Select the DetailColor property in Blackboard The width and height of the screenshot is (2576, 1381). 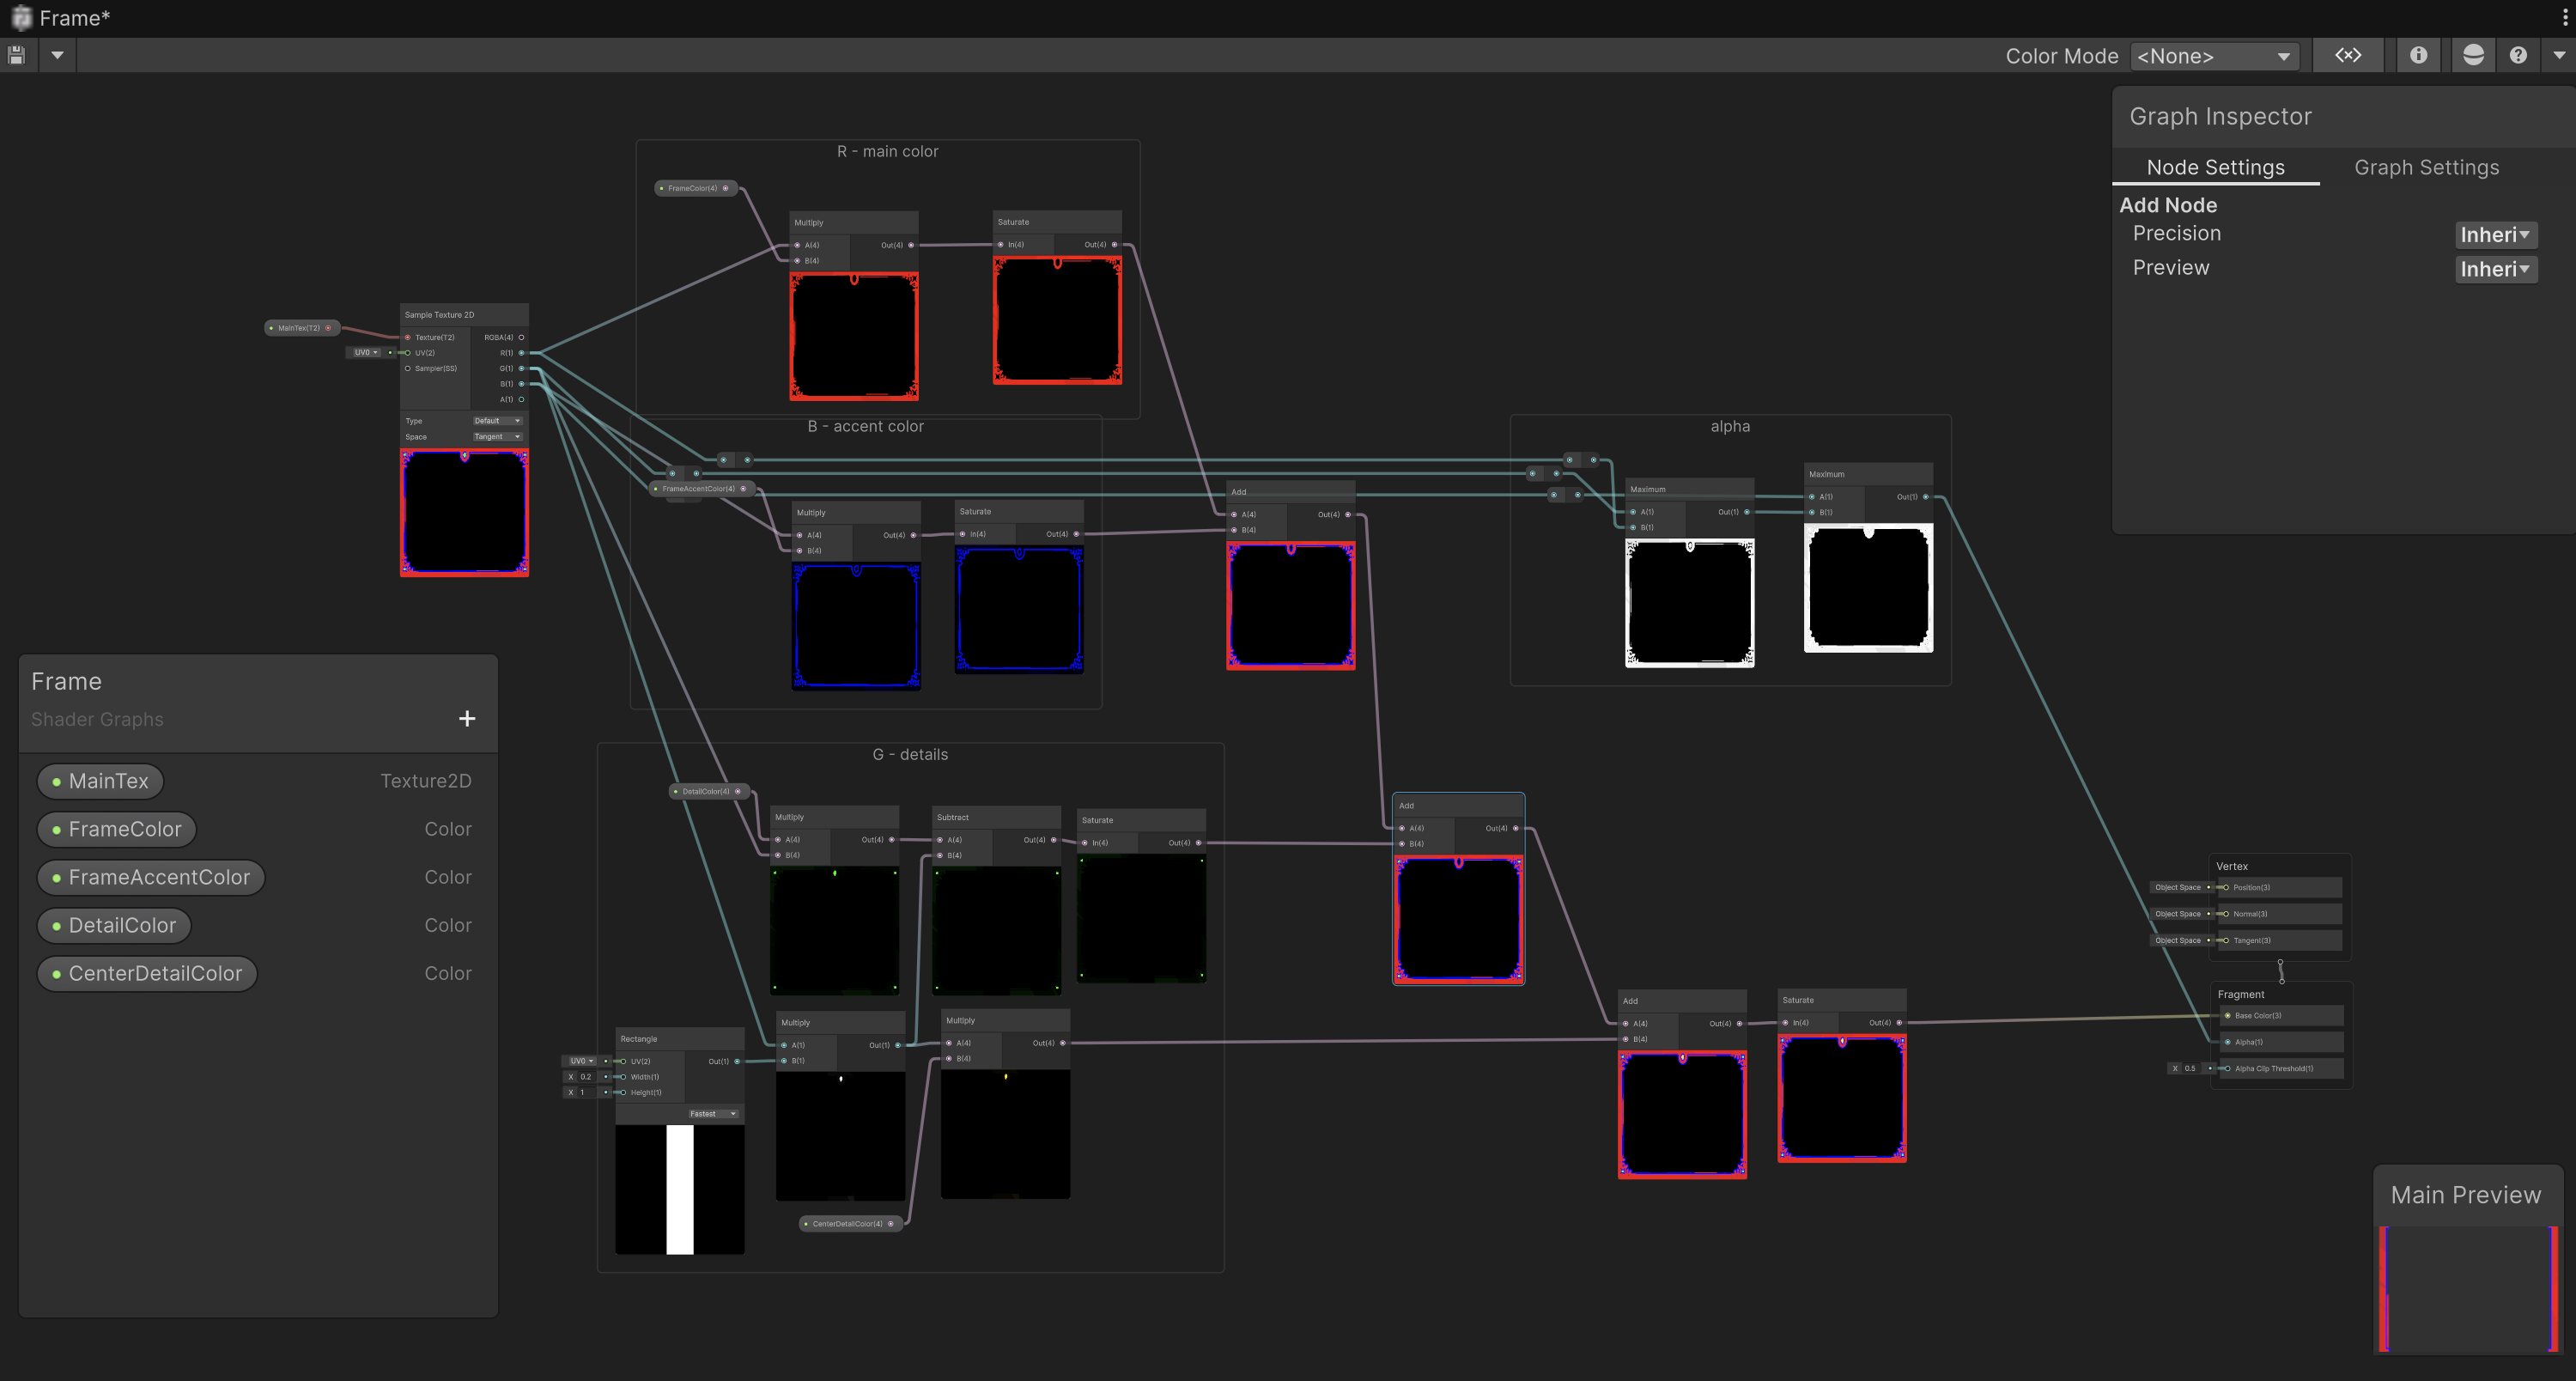pyautogui.click(x=114, y=925)
